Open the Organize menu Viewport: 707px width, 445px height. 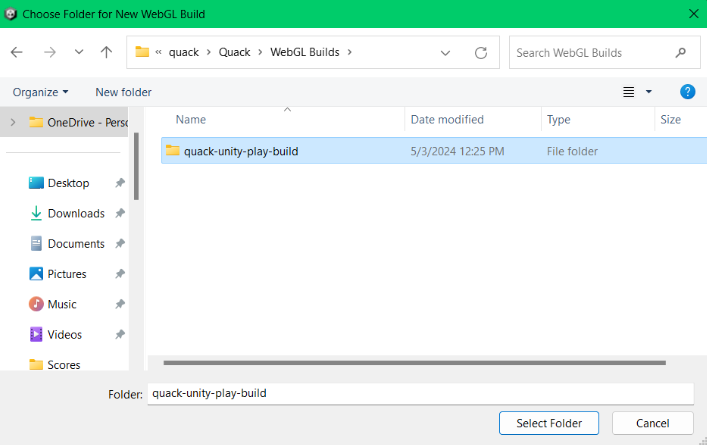tap(41, 92)
